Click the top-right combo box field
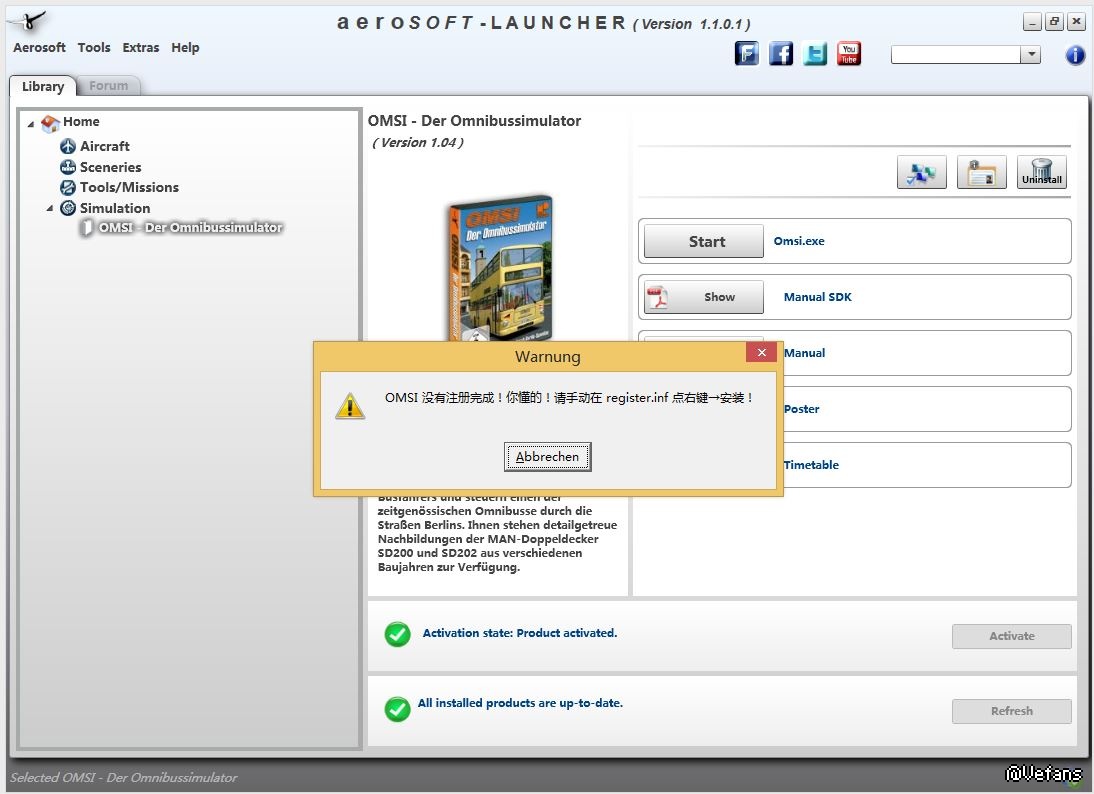Screen dimensions: 1094x794 955,54
